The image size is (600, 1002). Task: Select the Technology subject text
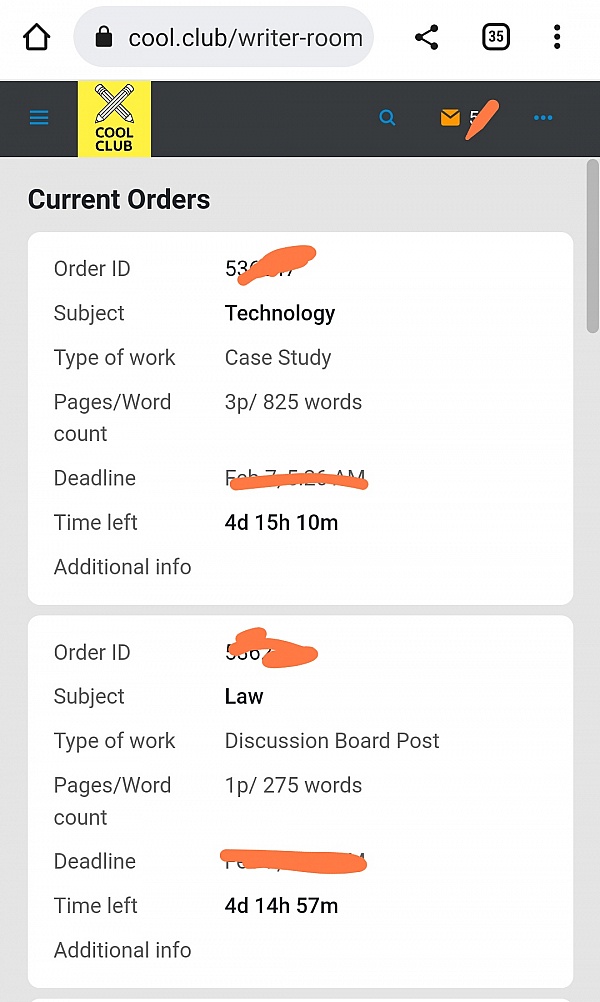pos(280,313)
